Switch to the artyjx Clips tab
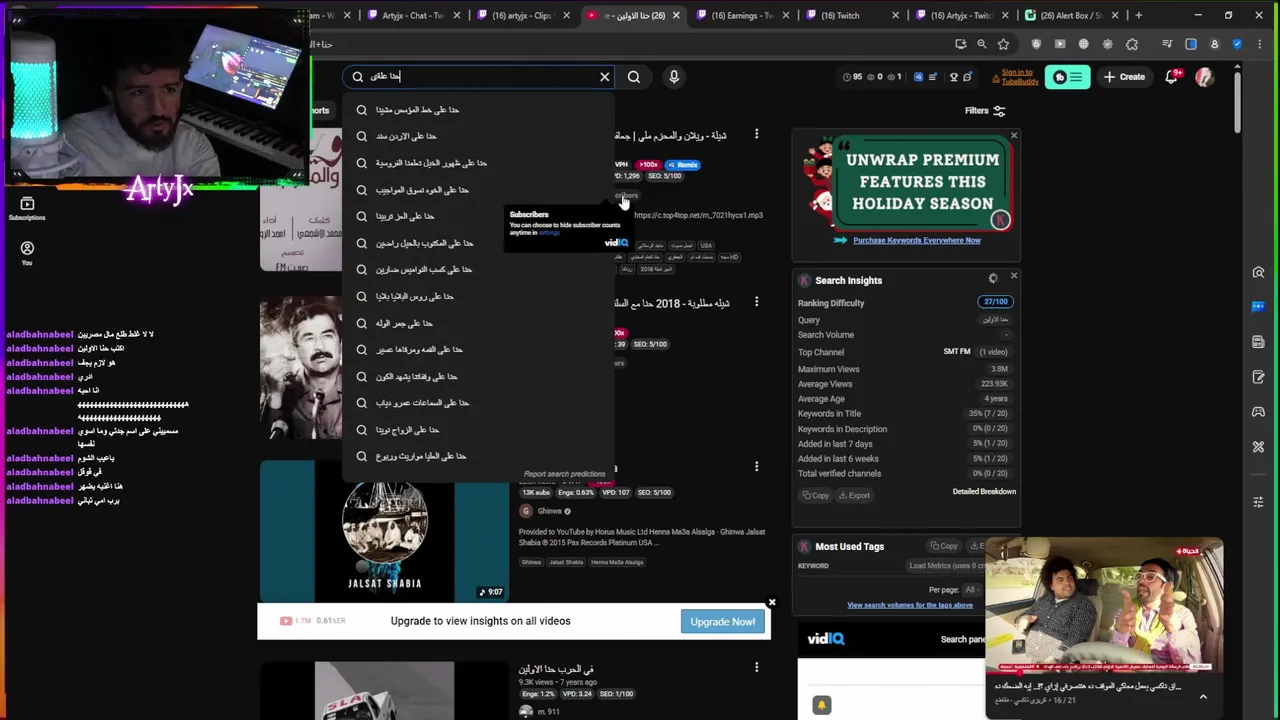 [x=522, y=15]
